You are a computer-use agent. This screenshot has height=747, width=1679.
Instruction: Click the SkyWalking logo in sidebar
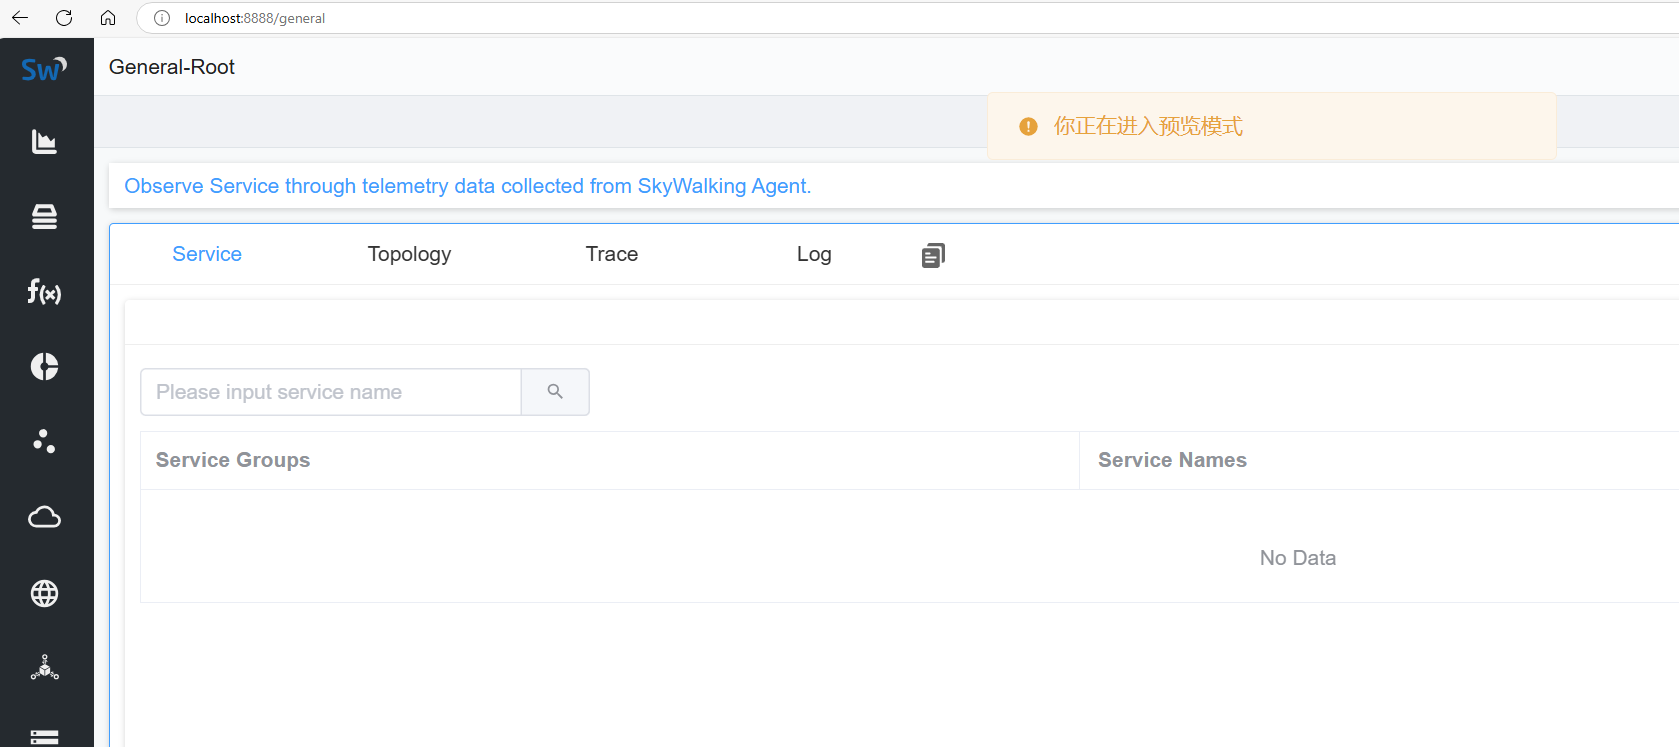[44, 69]
